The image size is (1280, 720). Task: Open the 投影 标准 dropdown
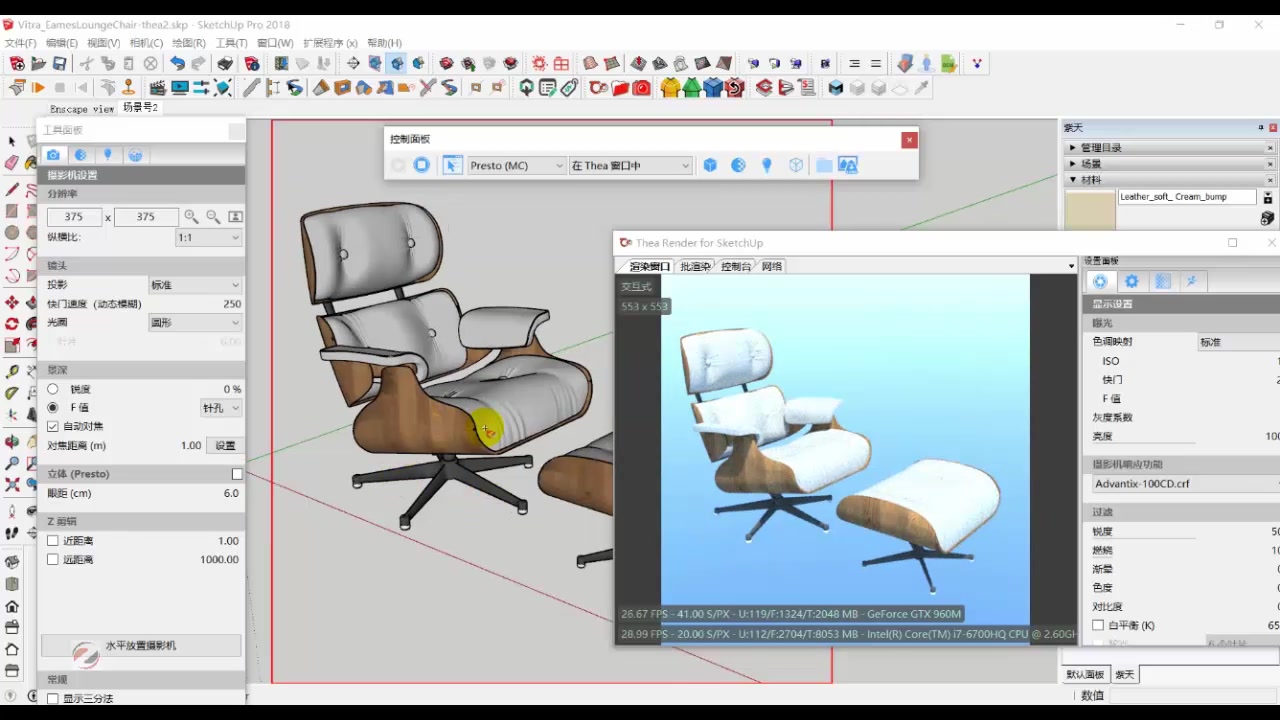(x=194, y=285)
